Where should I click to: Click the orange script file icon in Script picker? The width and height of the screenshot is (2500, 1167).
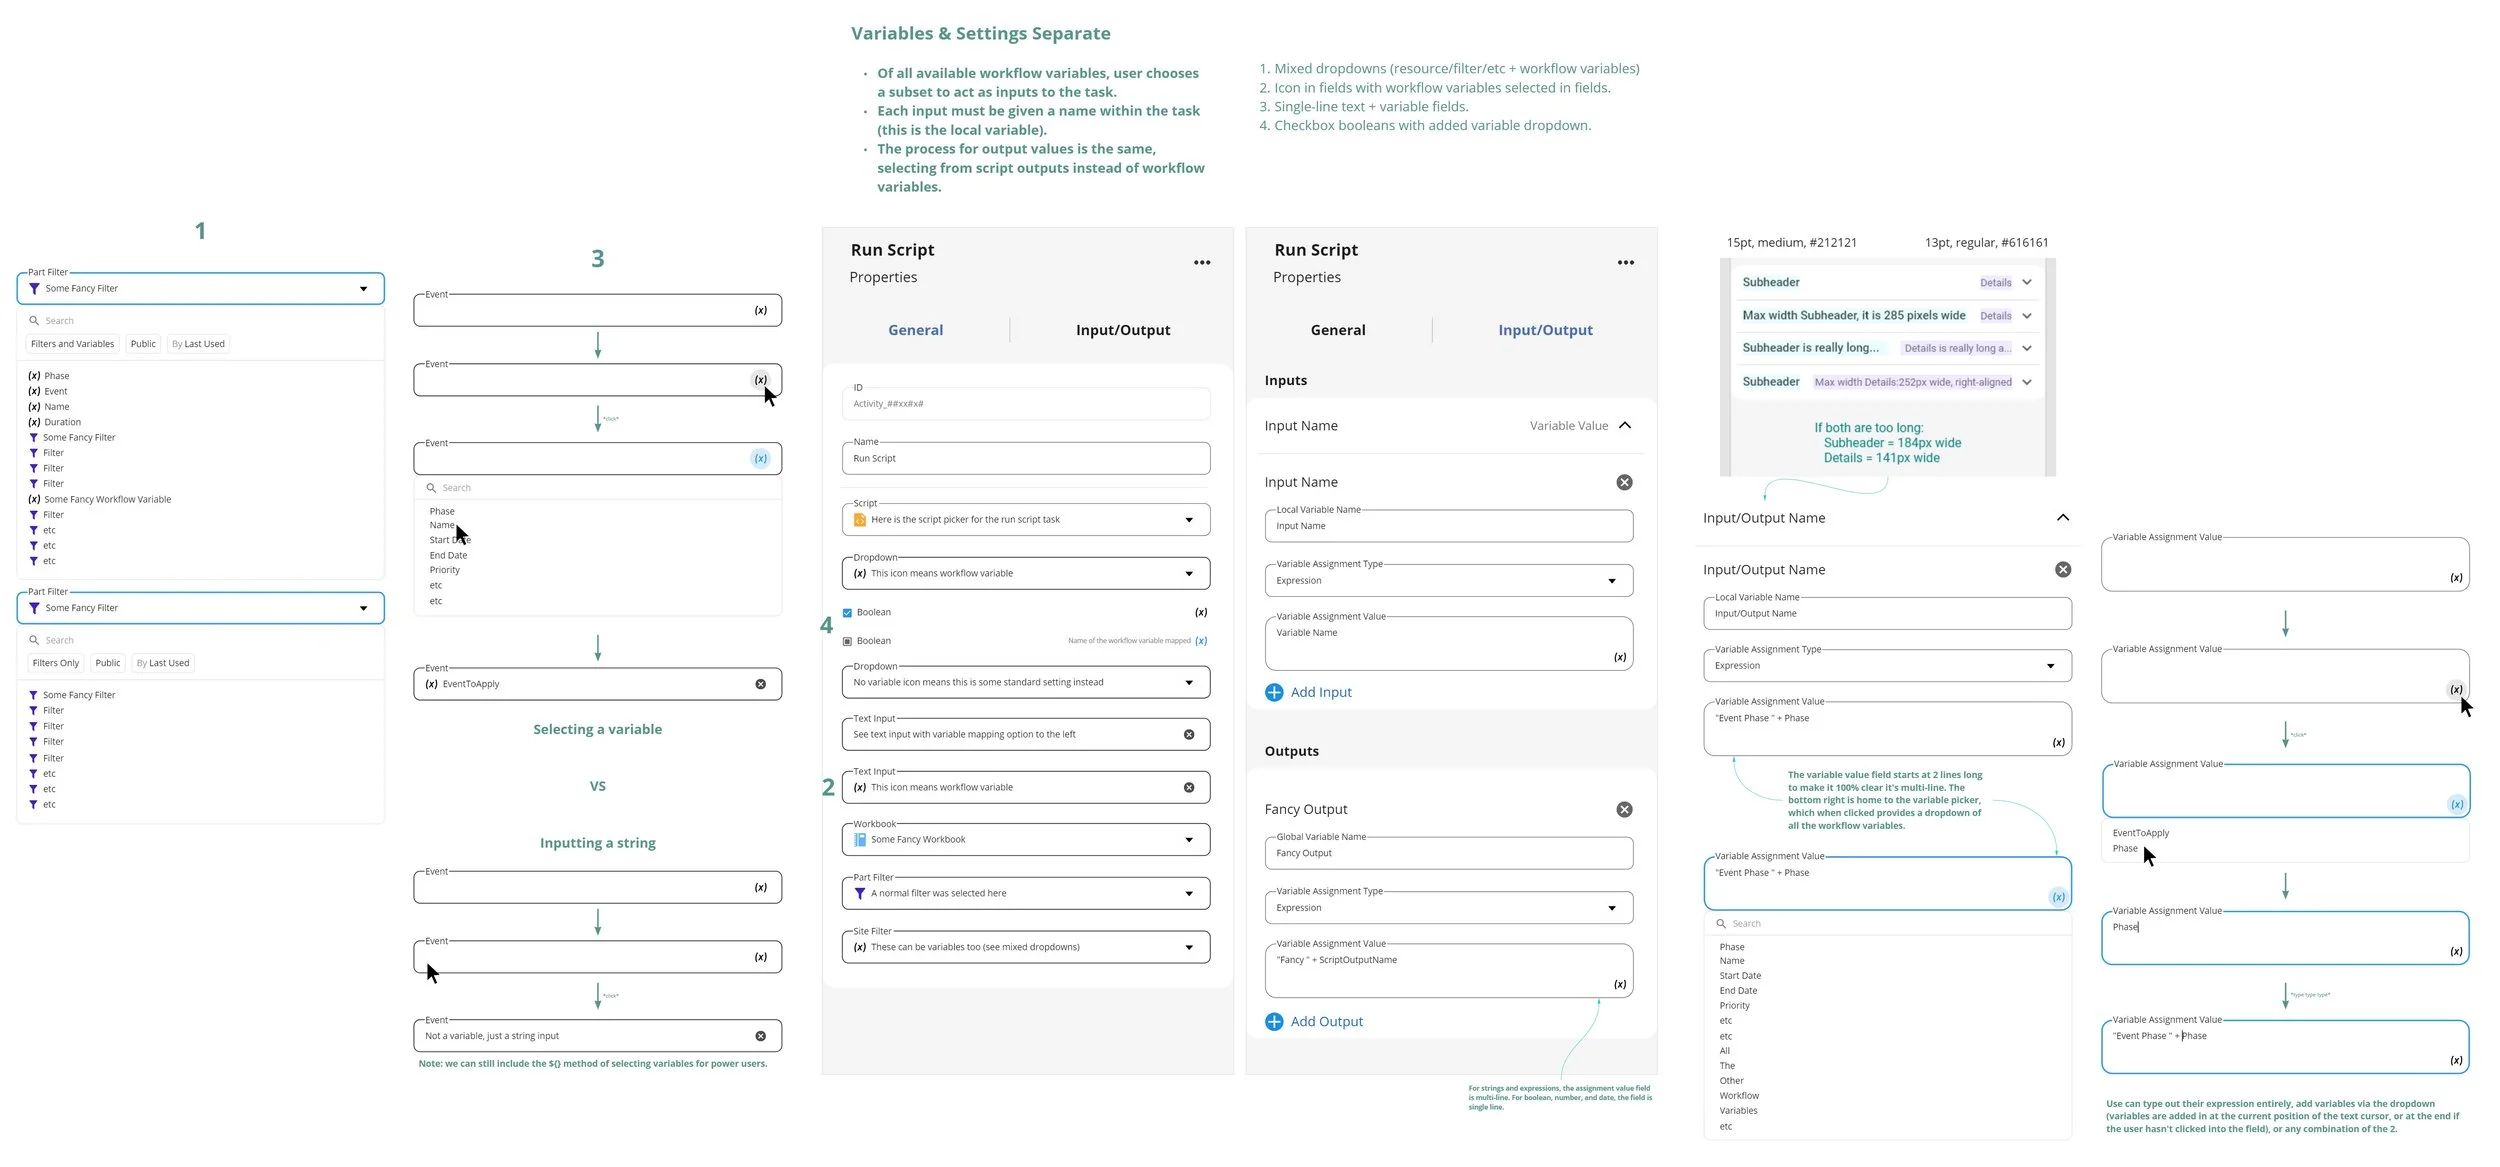[x=859, y=519]
